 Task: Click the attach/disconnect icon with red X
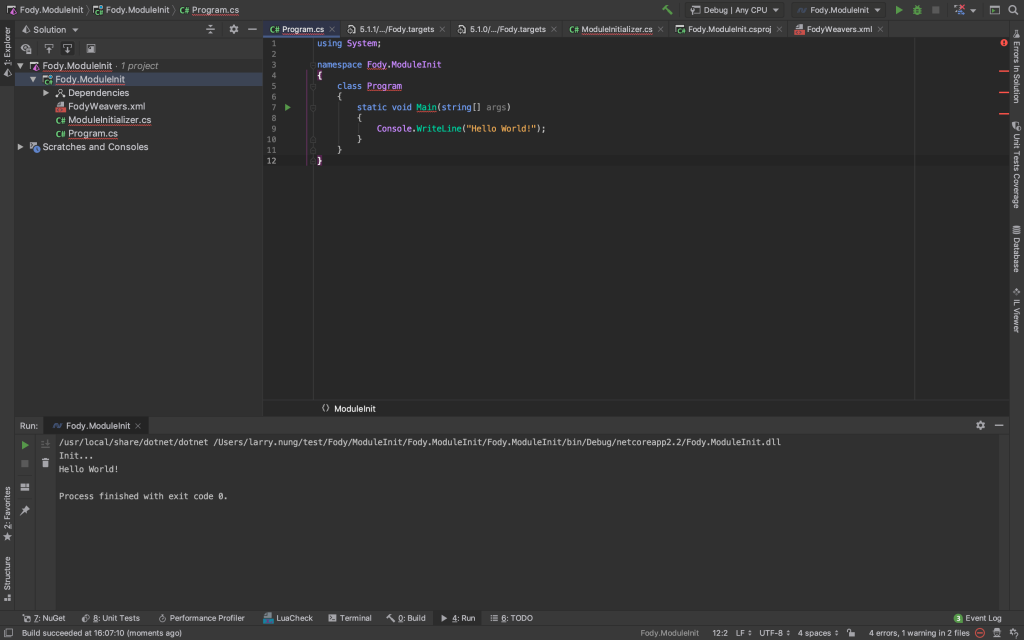959,10
